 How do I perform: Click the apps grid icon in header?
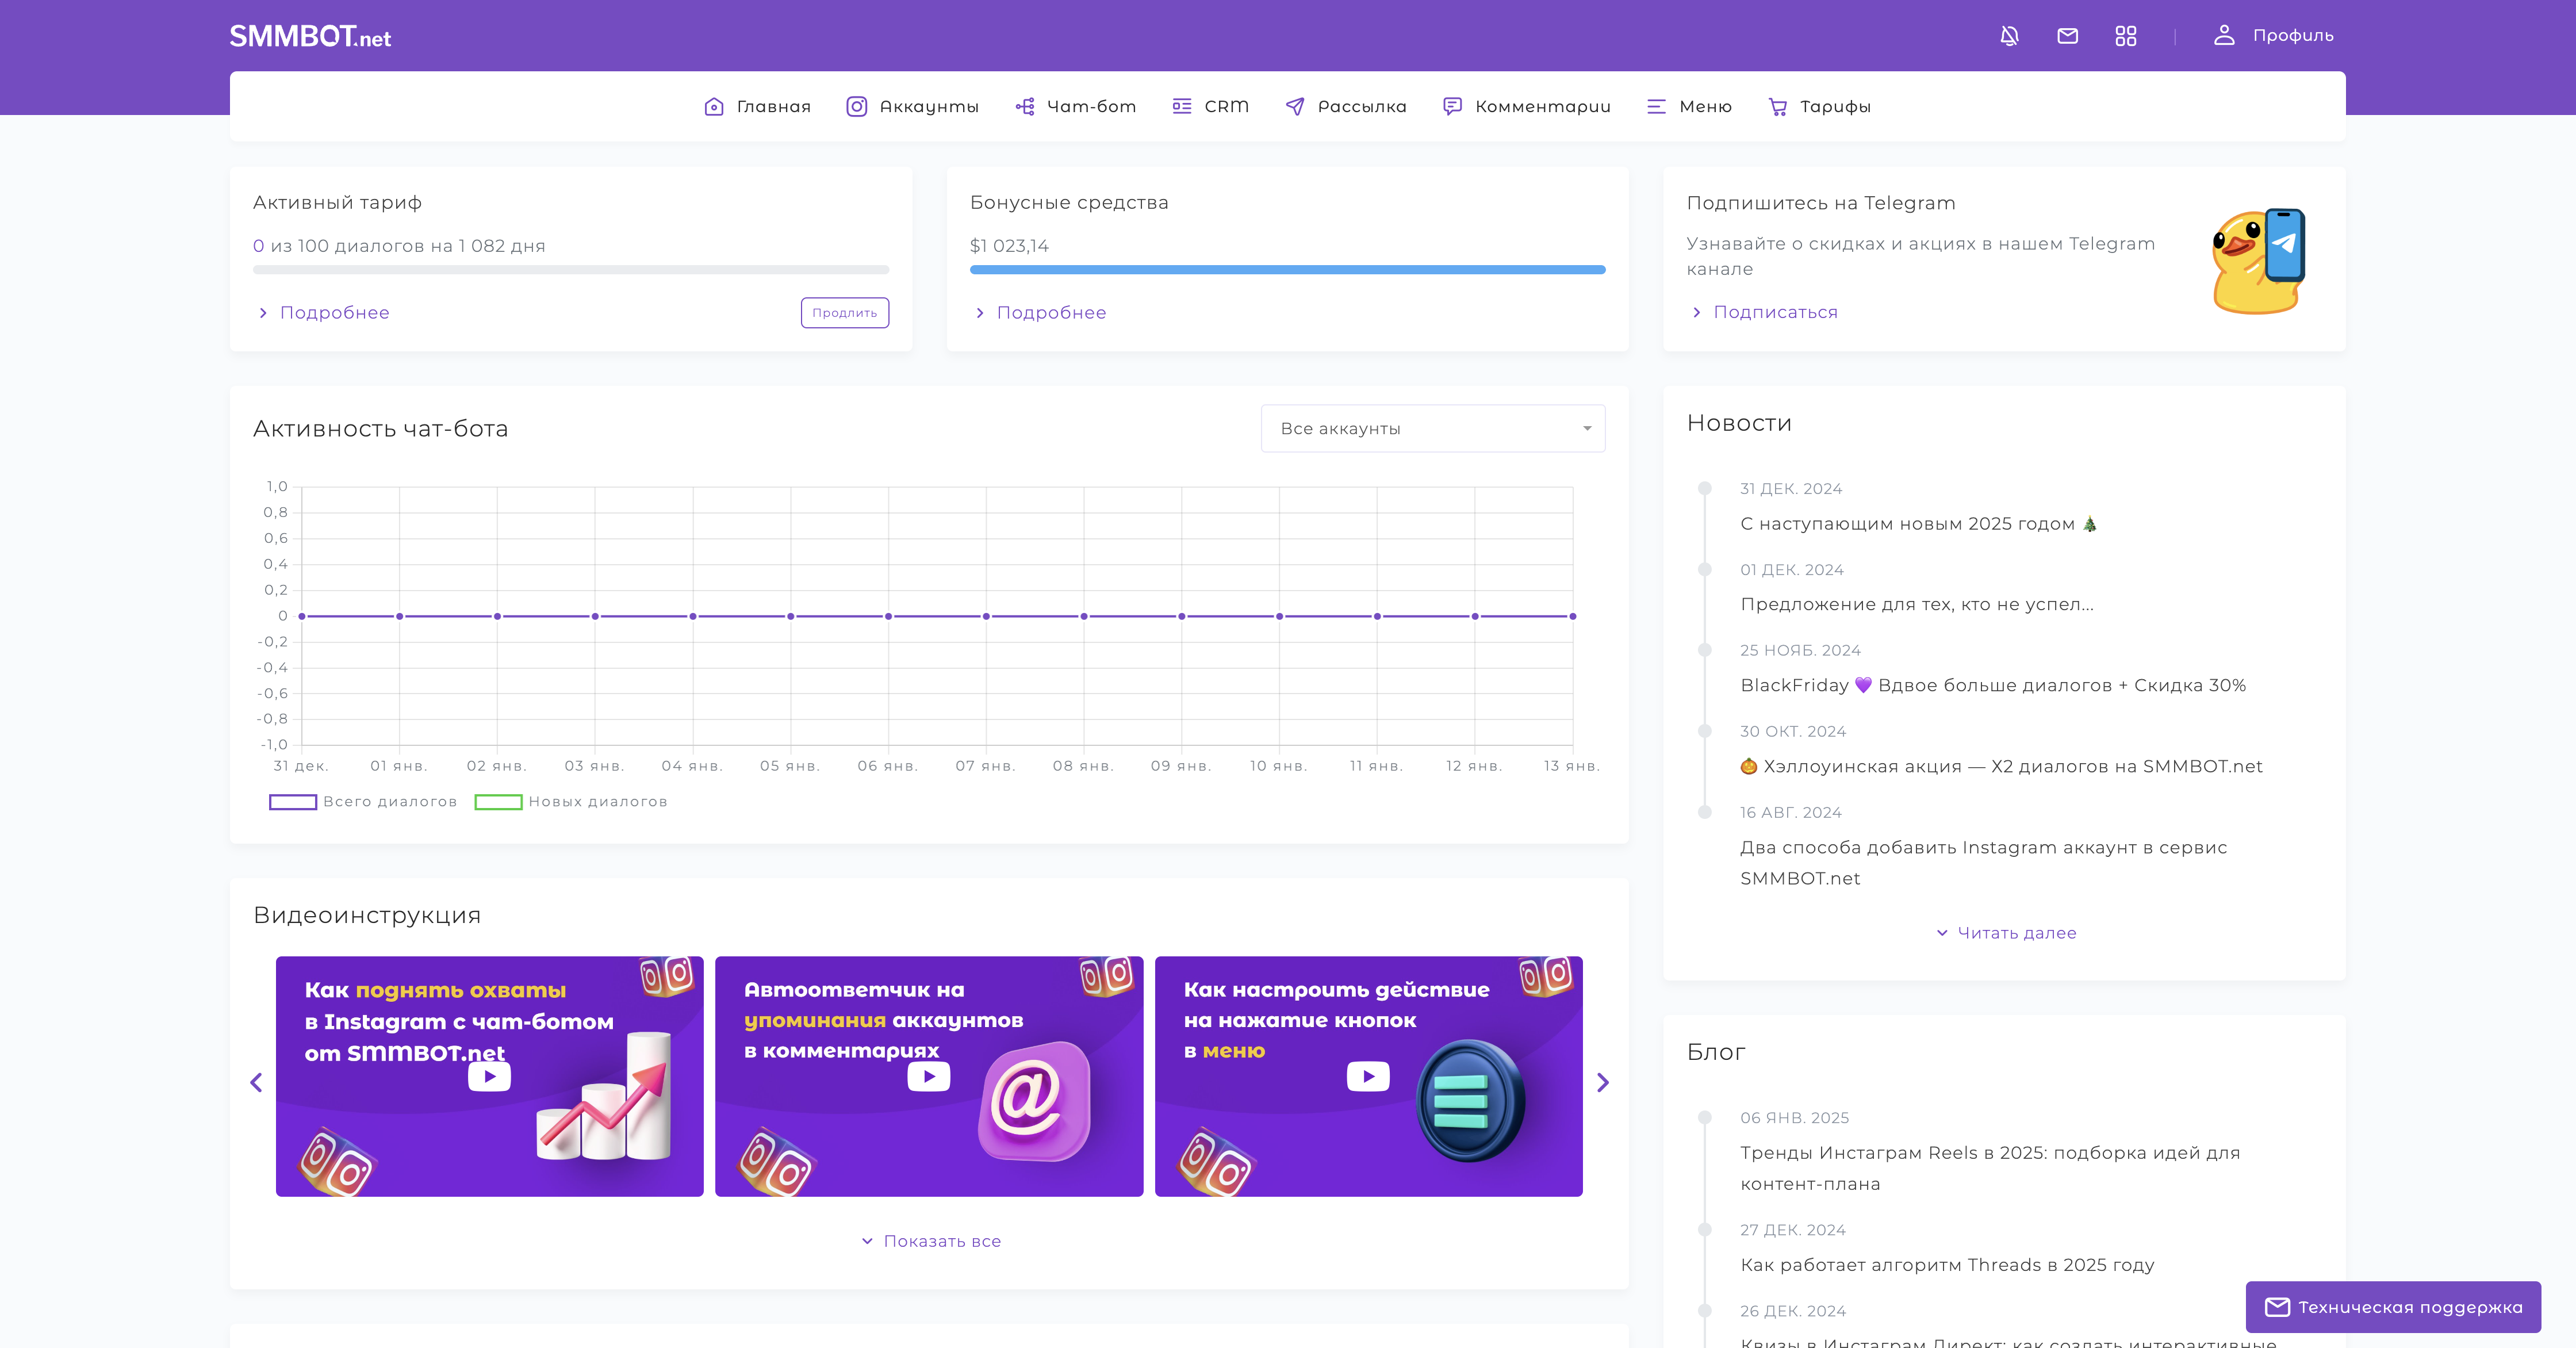coord(2125,36)
